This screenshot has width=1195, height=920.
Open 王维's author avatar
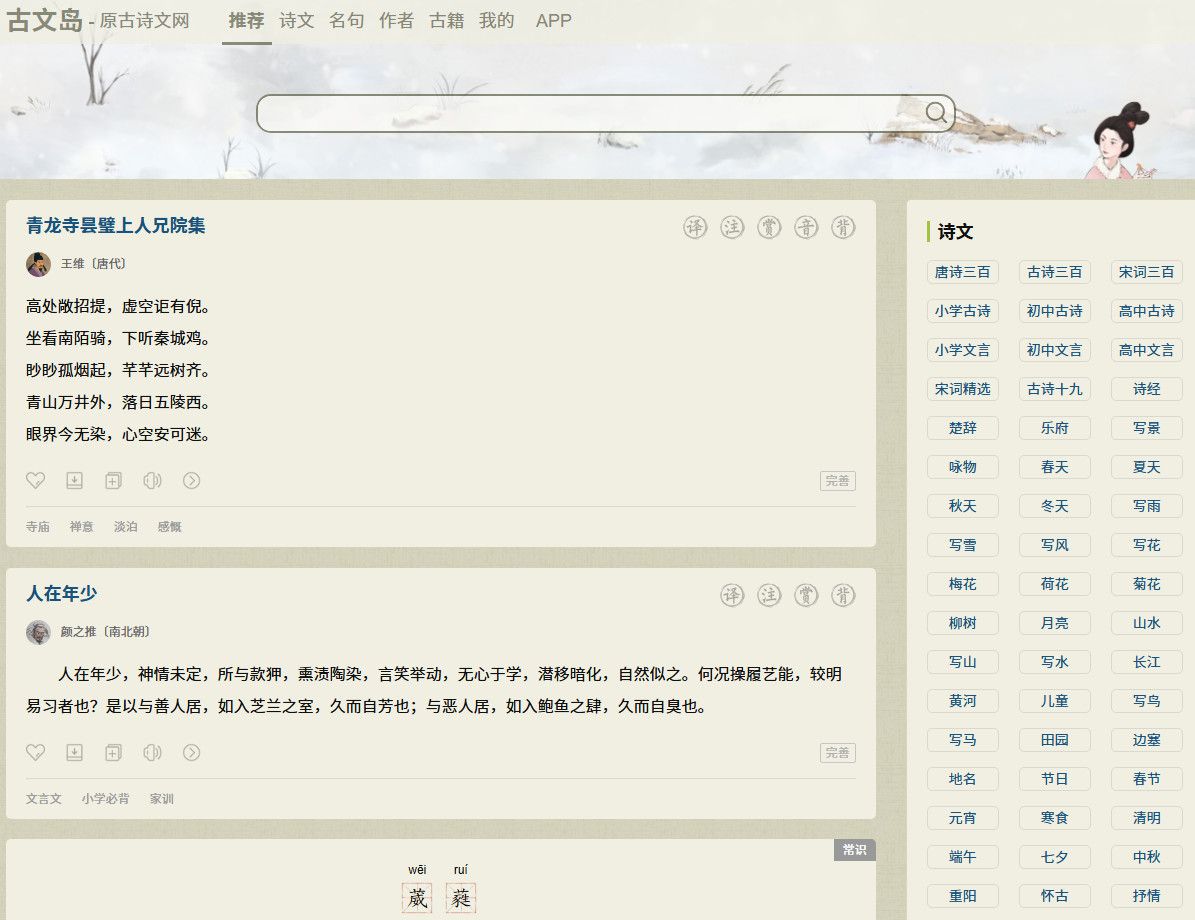point(38,264)
